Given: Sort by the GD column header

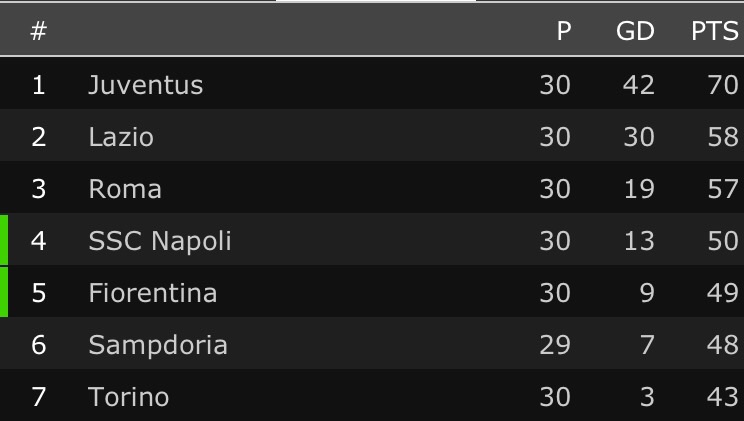Looking at the screenshot, I should pos(635,31).
